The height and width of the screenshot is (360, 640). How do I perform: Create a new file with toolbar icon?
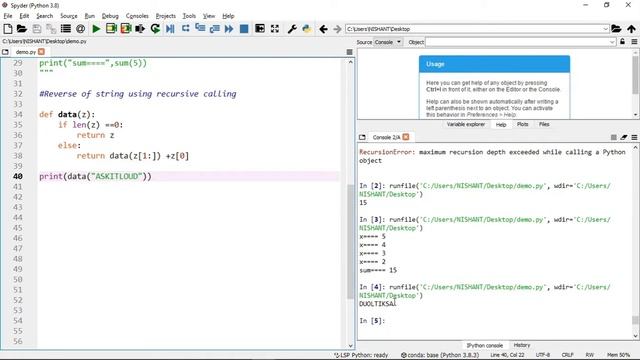pyautogui.click(x=7, y=29)
